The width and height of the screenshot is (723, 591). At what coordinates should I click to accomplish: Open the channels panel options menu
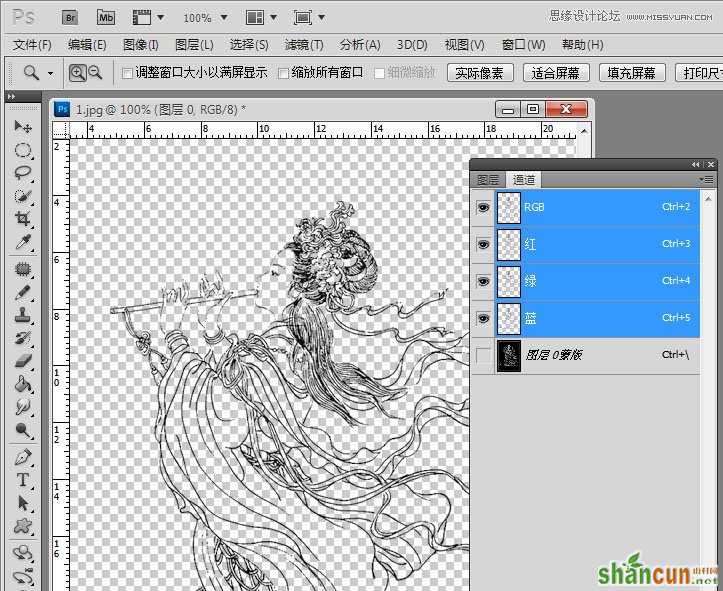pyautogui.click(x=706, y=179)
